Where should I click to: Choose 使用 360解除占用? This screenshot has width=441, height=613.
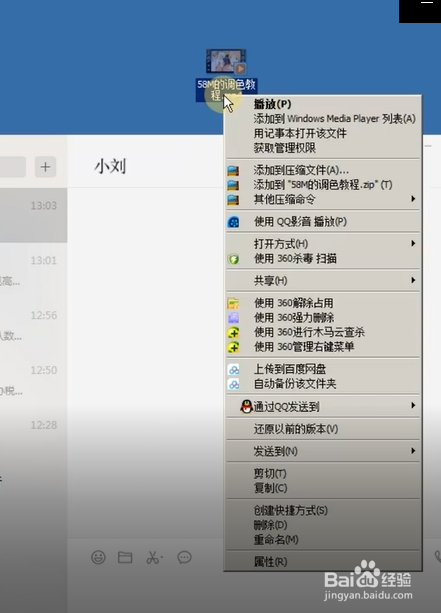[323, 303]
